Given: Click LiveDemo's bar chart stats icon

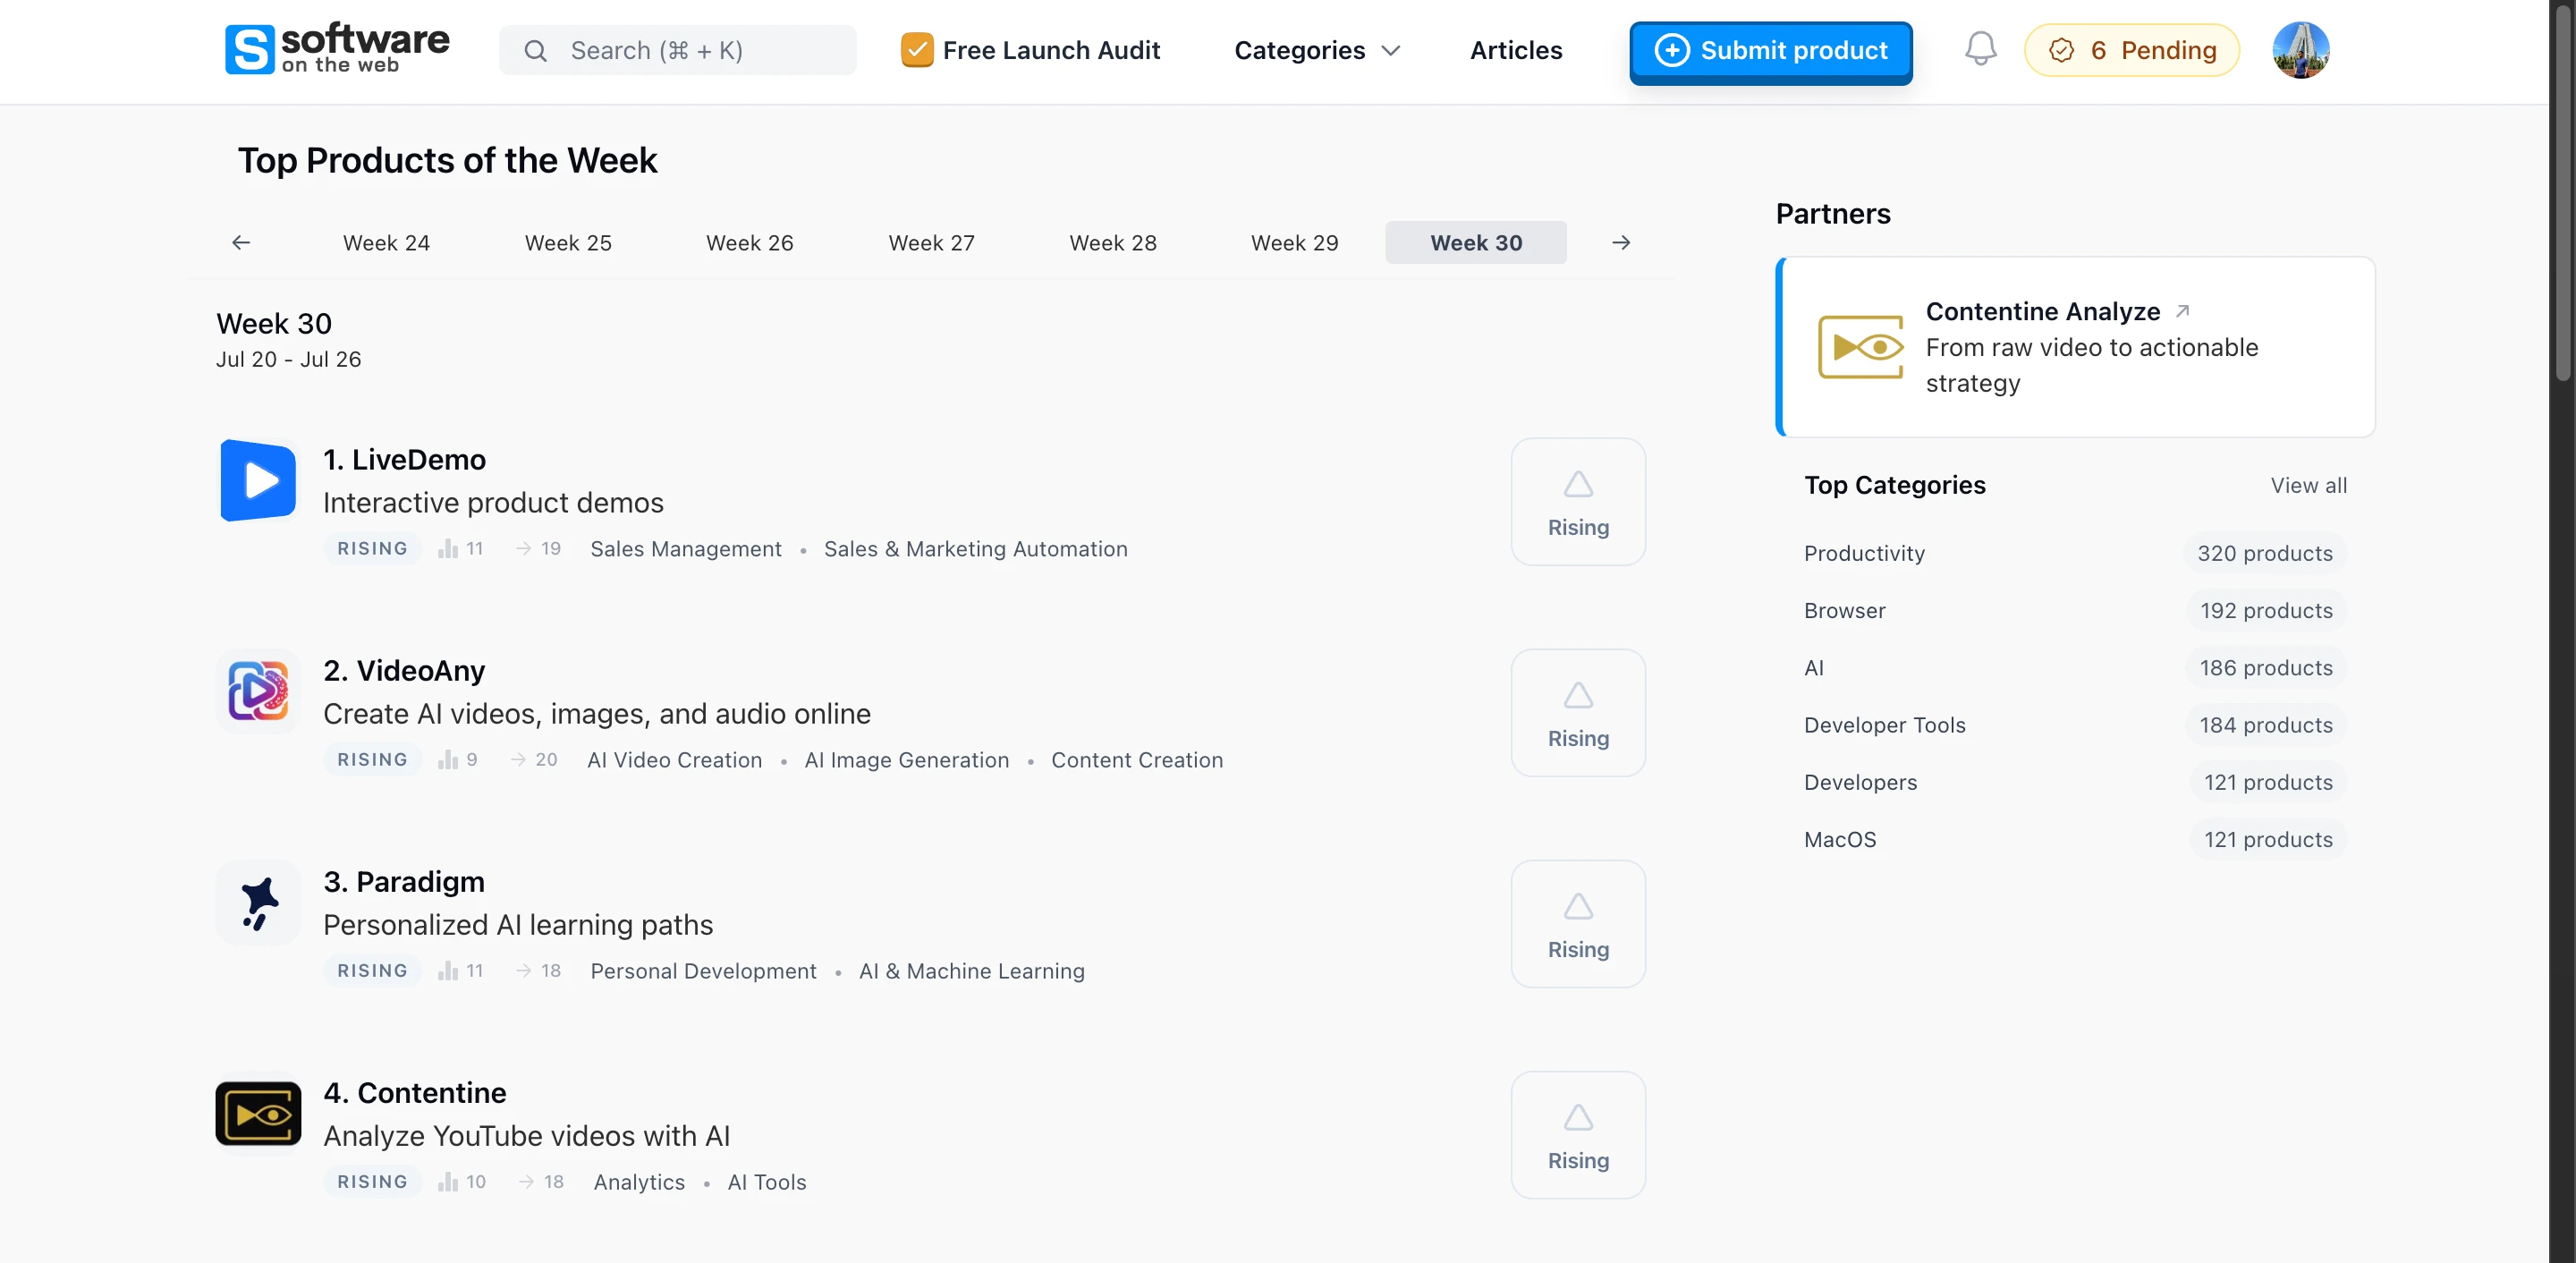Looking at the screenshot, I should 448,548.
